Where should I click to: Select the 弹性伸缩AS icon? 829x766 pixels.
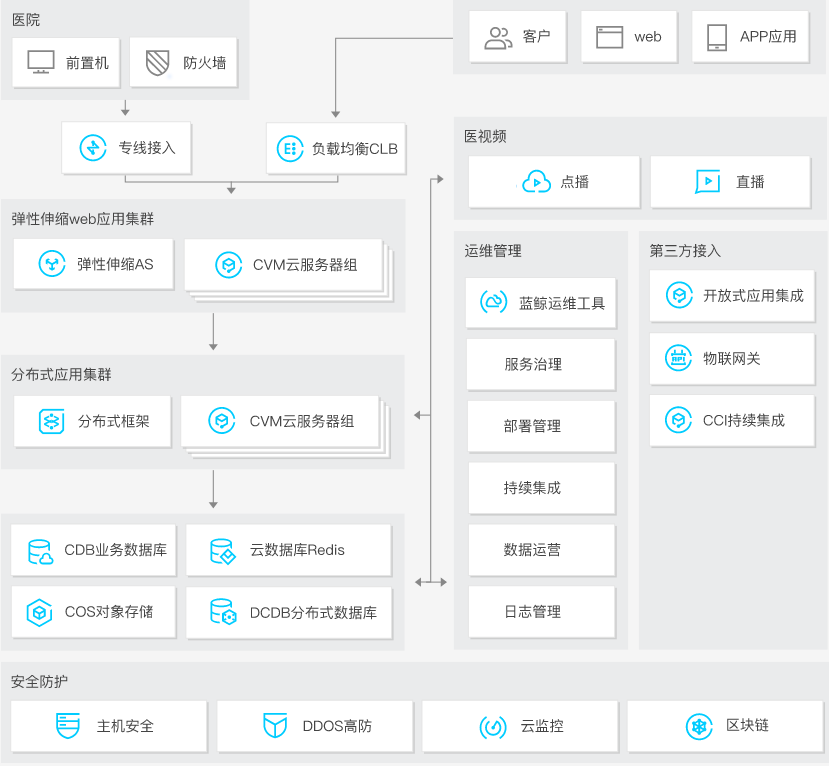click(x=52, y=264)
